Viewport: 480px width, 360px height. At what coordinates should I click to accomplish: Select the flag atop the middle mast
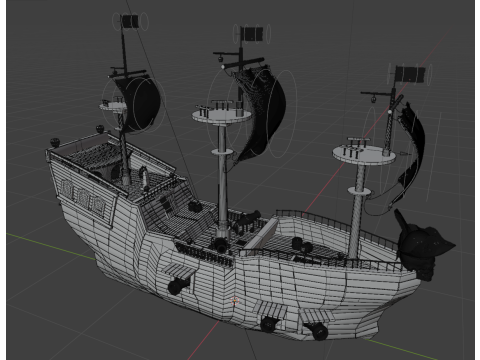tap(252, 34)
